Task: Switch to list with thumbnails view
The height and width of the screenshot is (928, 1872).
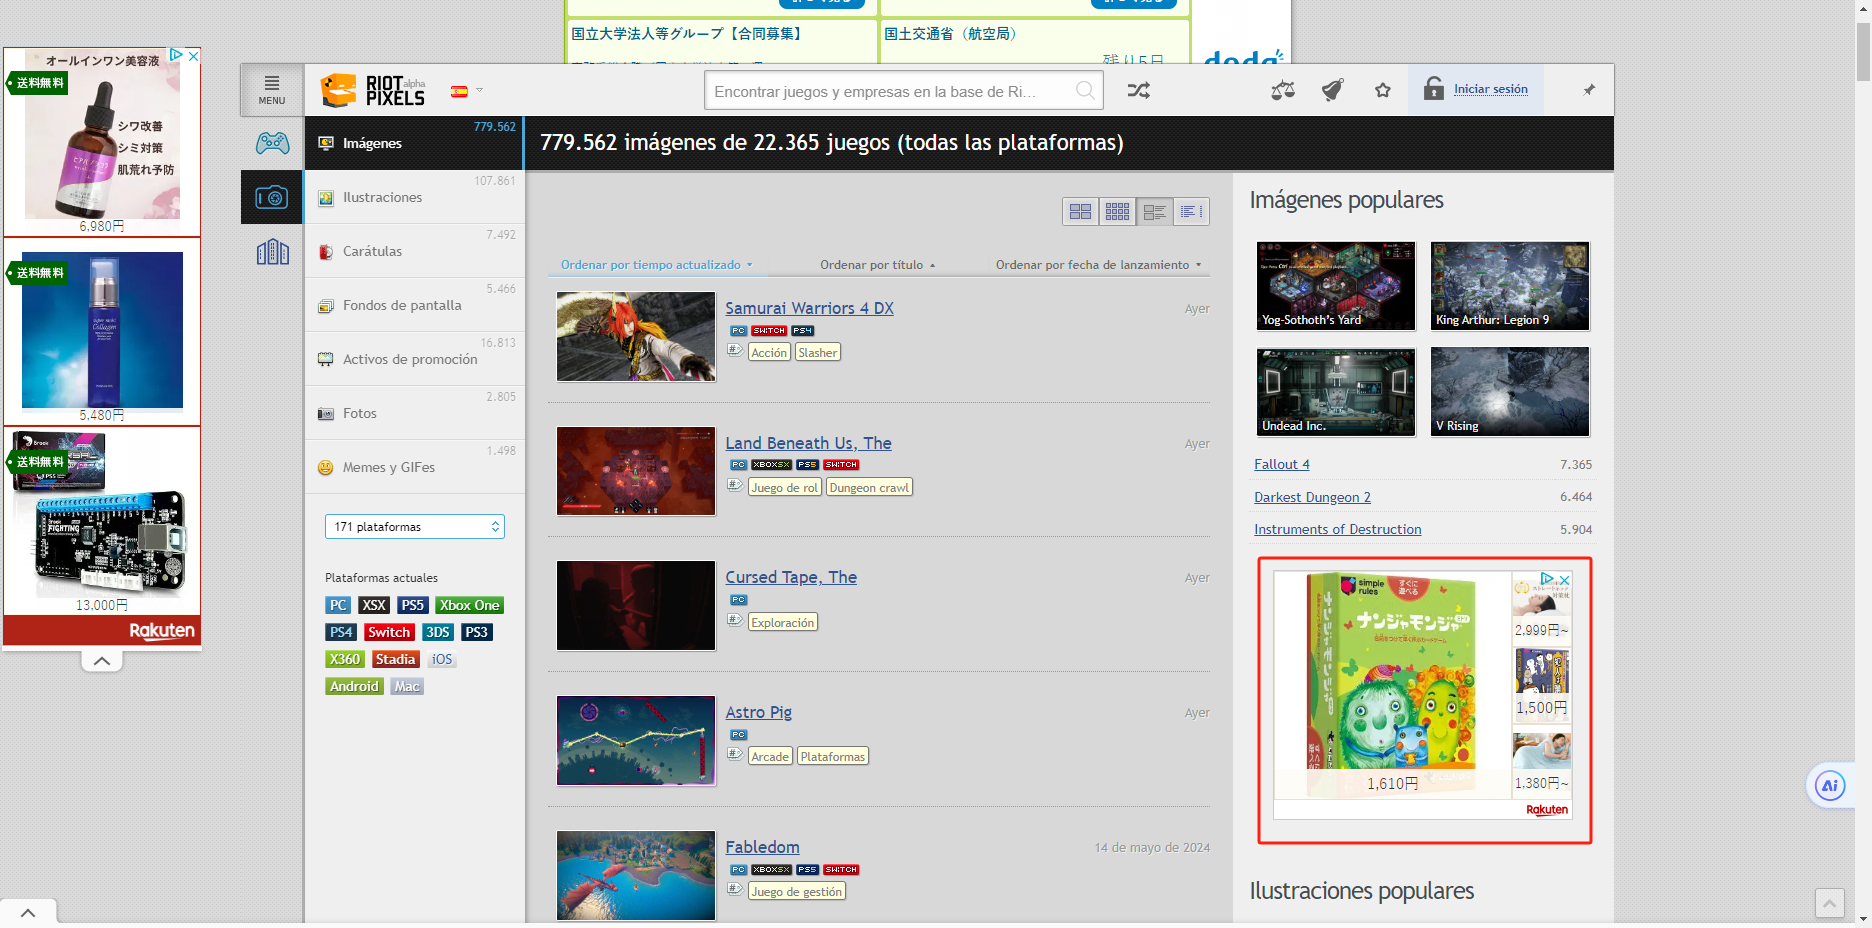Action: [x=1154, y=212]
